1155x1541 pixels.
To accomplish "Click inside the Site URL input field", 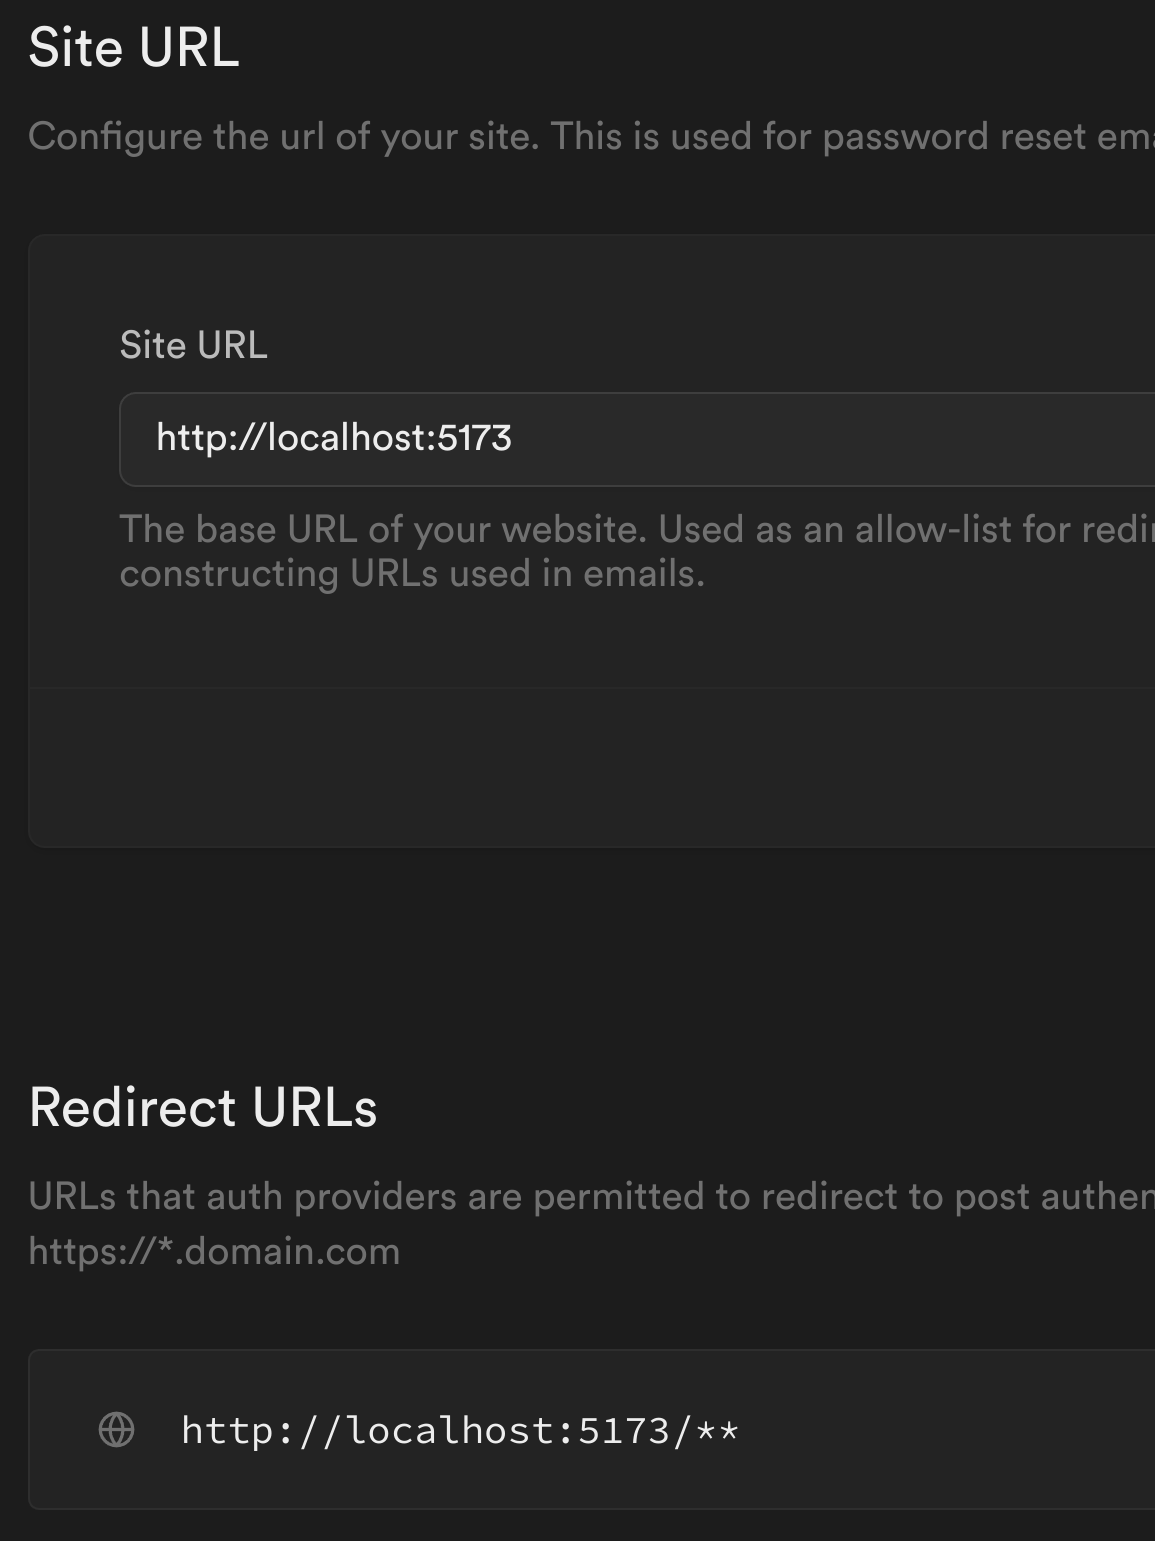I will click(700, 439).
